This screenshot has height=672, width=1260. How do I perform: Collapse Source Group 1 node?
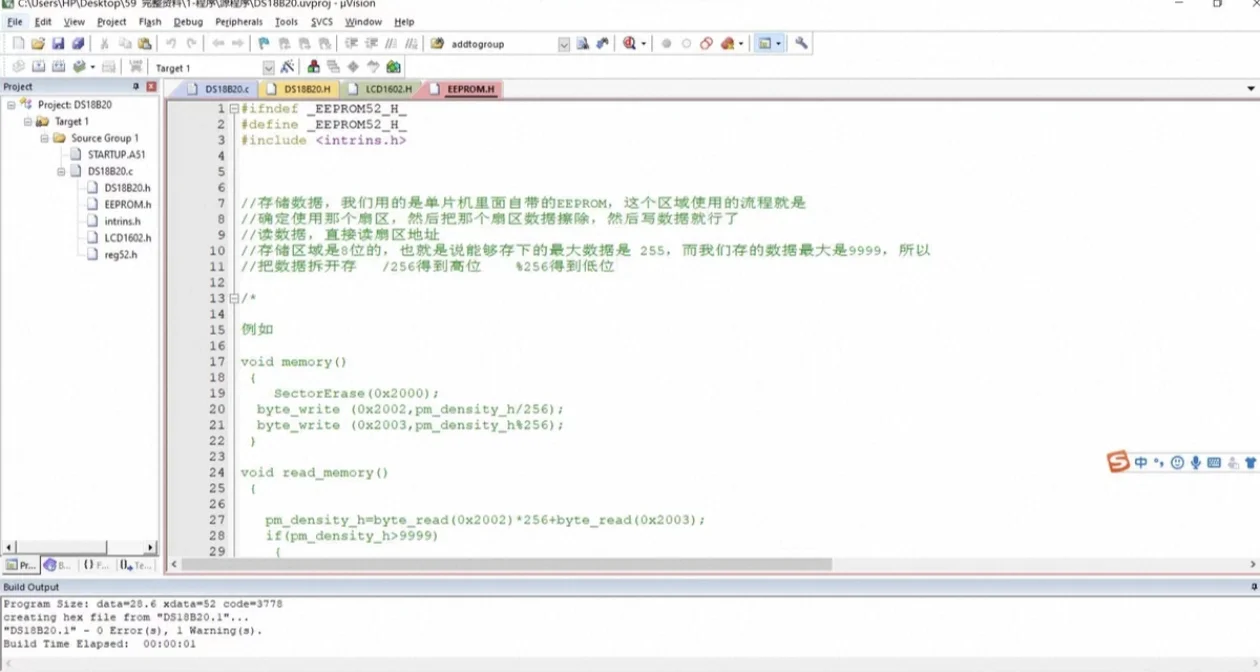[45, 138]
